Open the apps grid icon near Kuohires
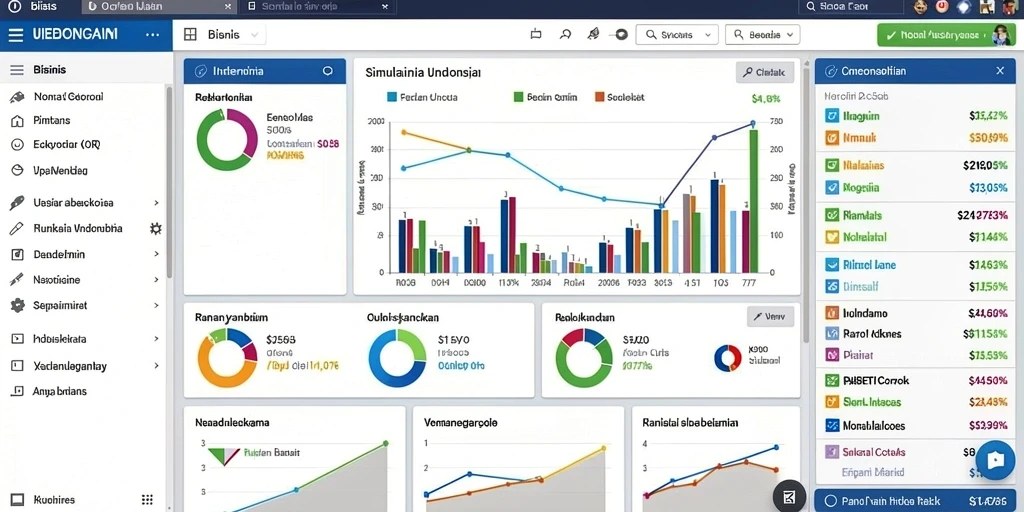1024x512 pixels. coord(147,500)
